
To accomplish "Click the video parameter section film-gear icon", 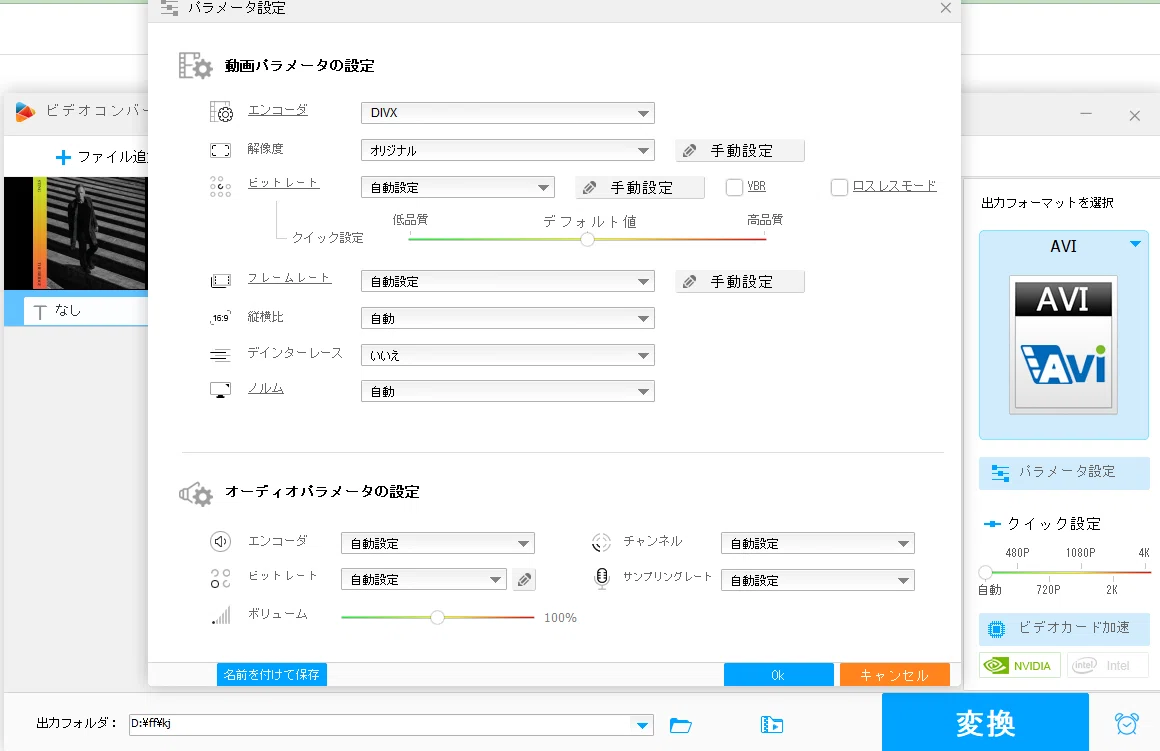I will tap(195, 65).
